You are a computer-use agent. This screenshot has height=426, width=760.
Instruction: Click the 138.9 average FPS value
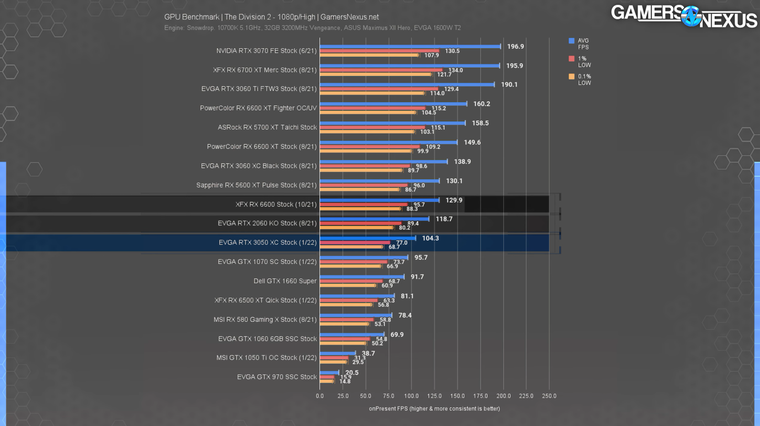(462, 161)
